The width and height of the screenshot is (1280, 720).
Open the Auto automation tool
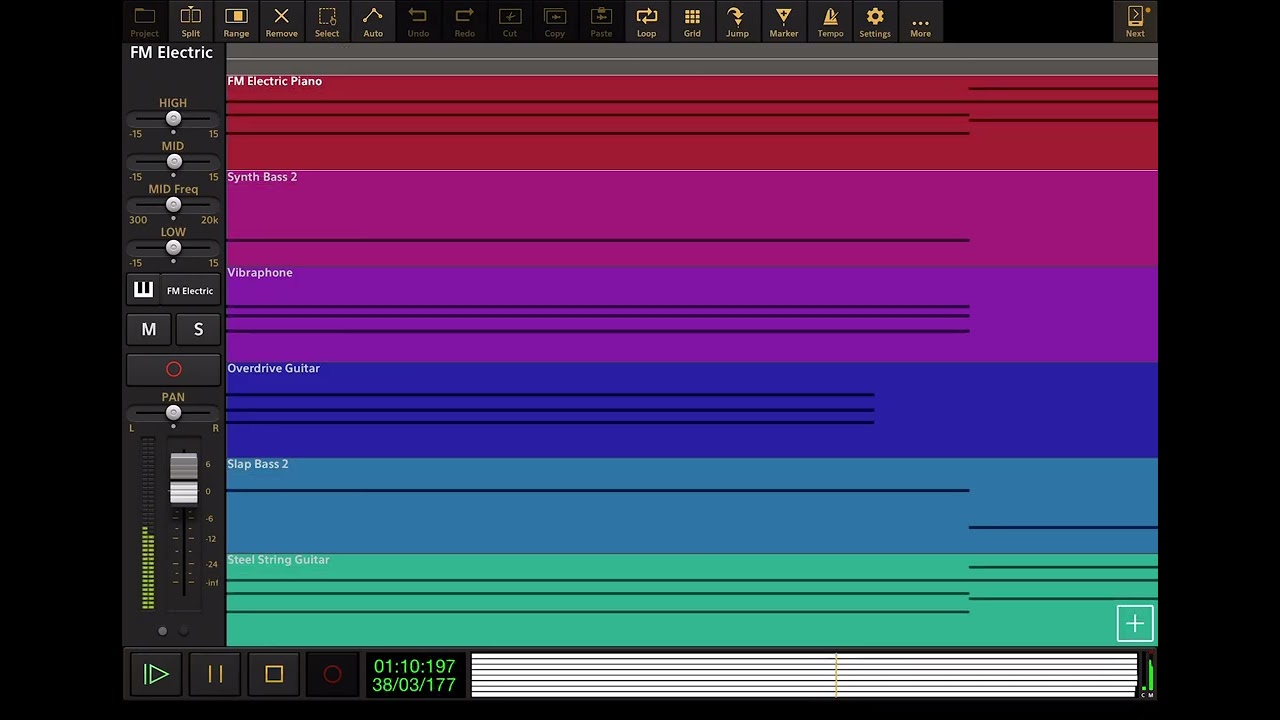click(373, 21)
